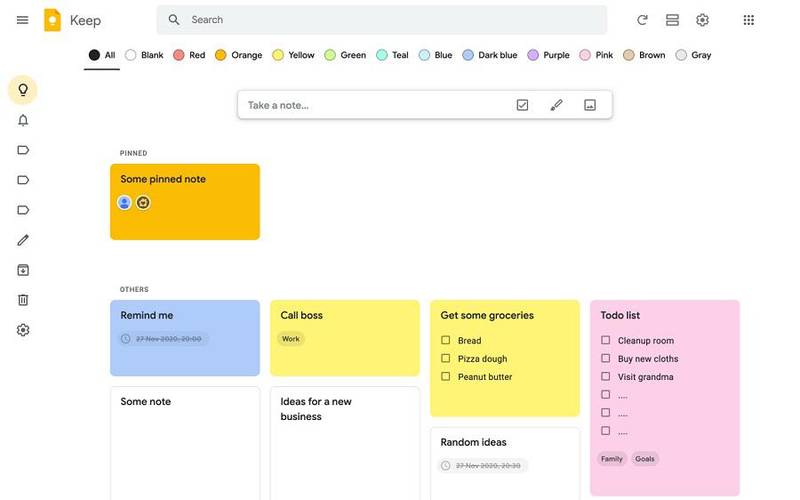
Task: Create new image note icon
Action: (x=590, y=105)
